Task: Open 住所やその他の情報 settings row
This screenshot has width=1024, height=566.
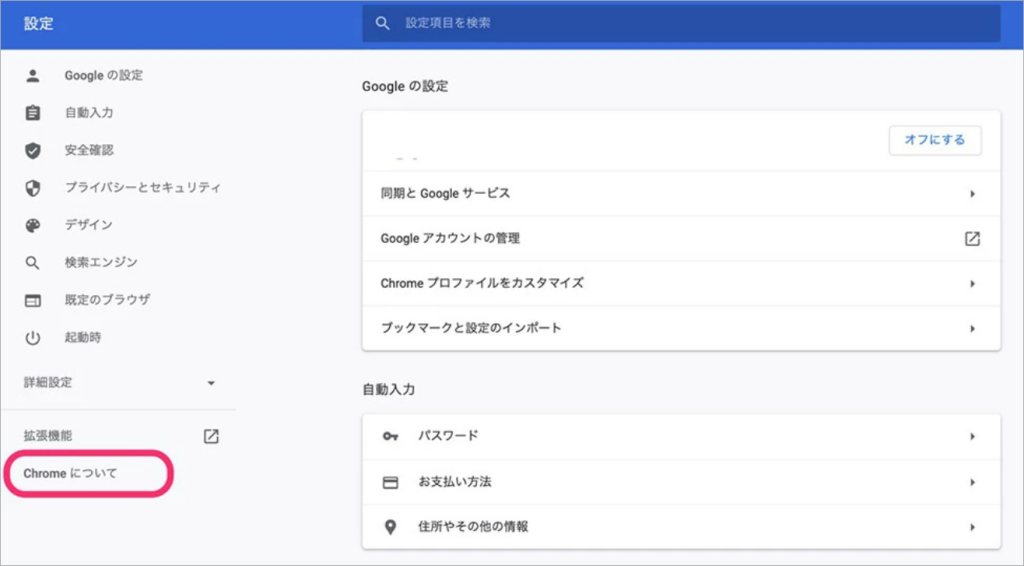Action: 681,527
